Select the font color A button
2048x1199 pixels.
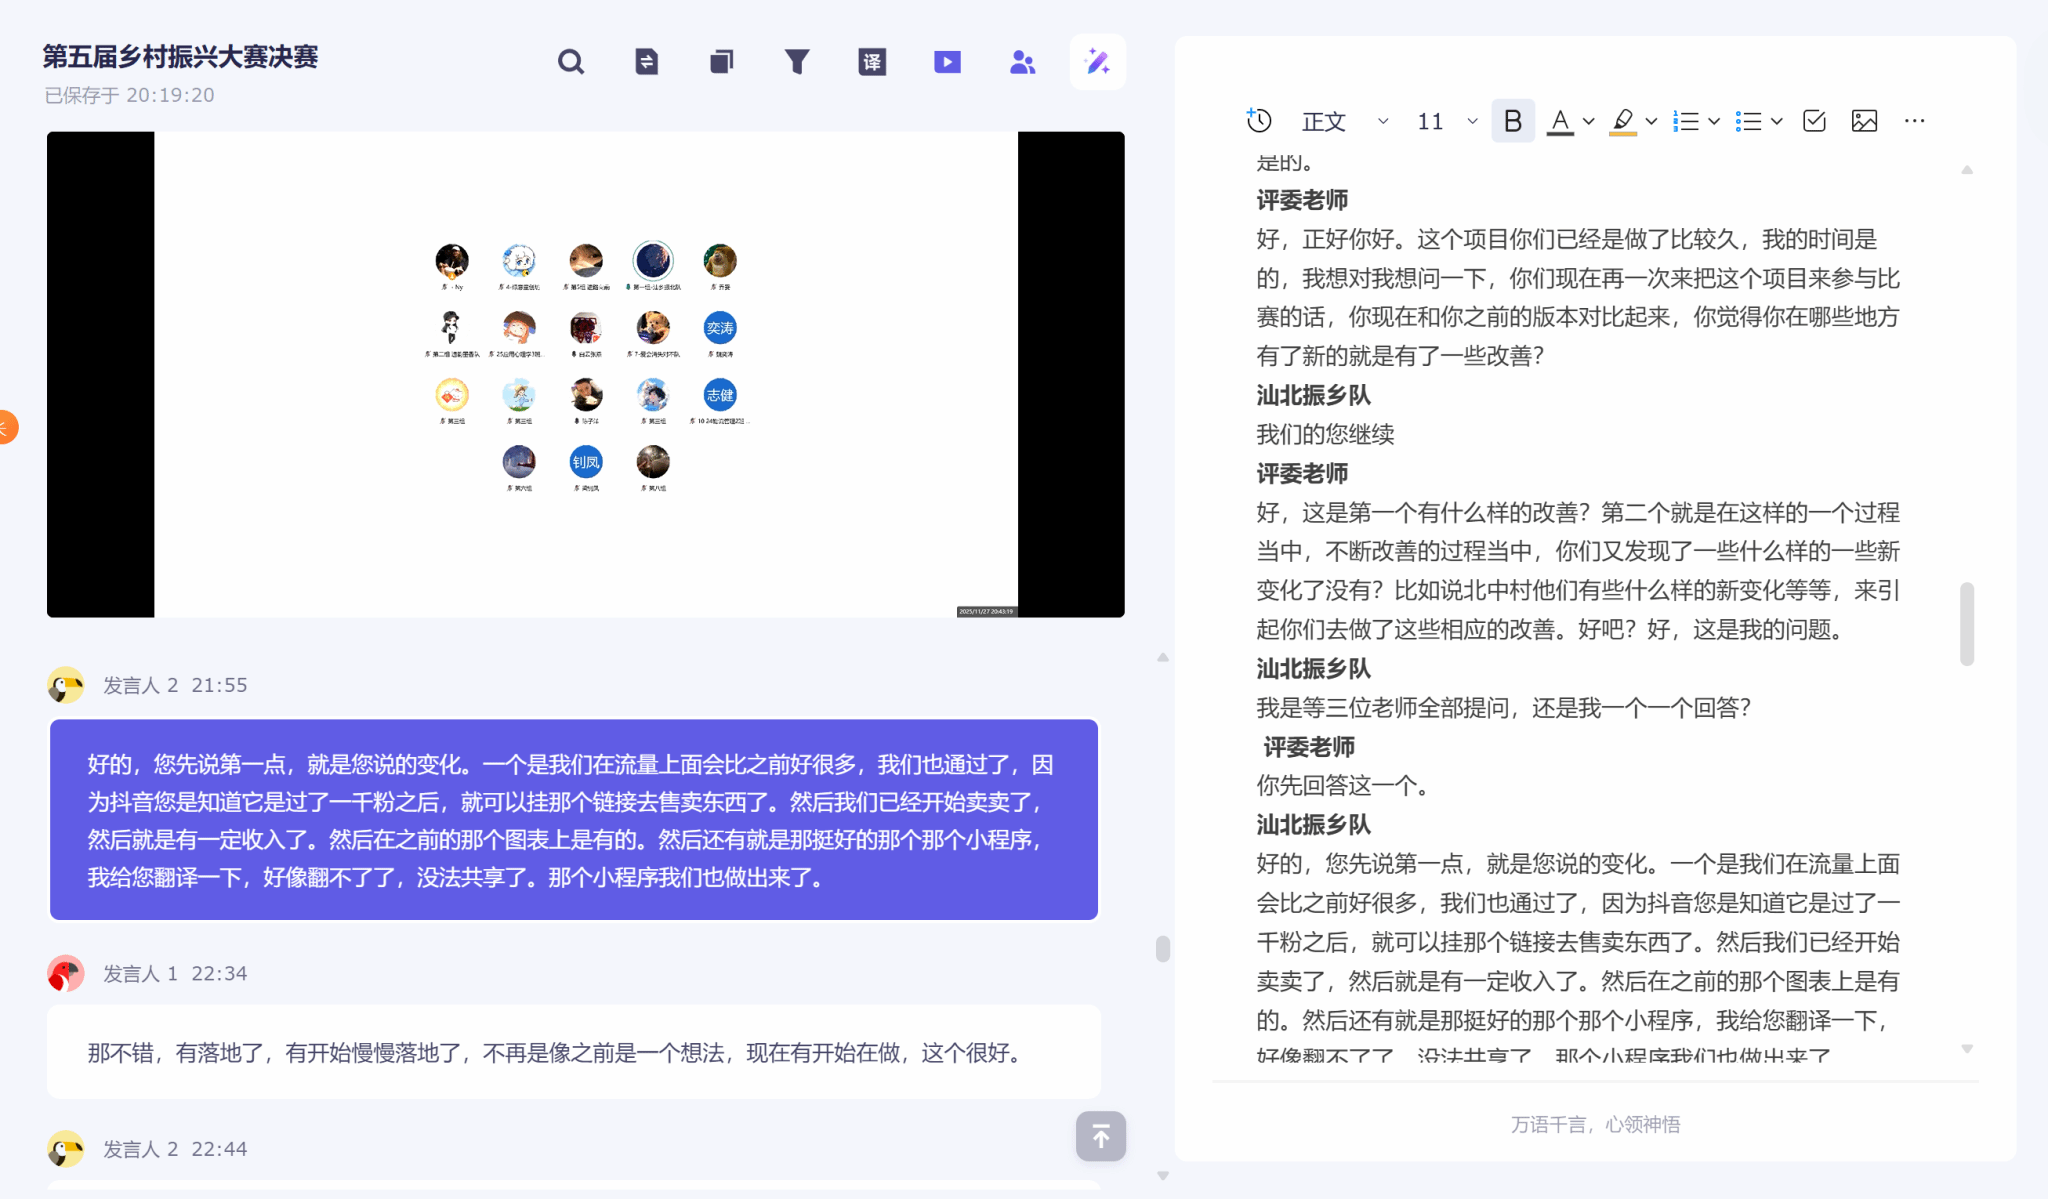(1560, 121)
